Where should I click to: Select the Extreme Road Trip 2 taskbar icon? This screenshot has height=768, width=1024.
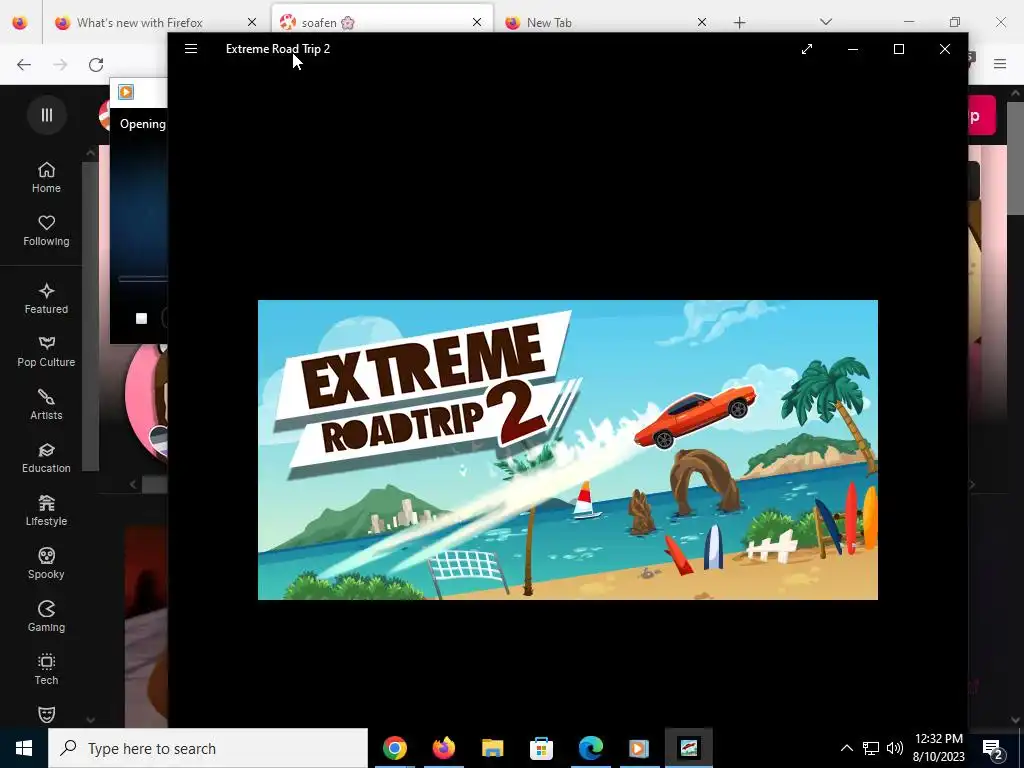point(689,748)
